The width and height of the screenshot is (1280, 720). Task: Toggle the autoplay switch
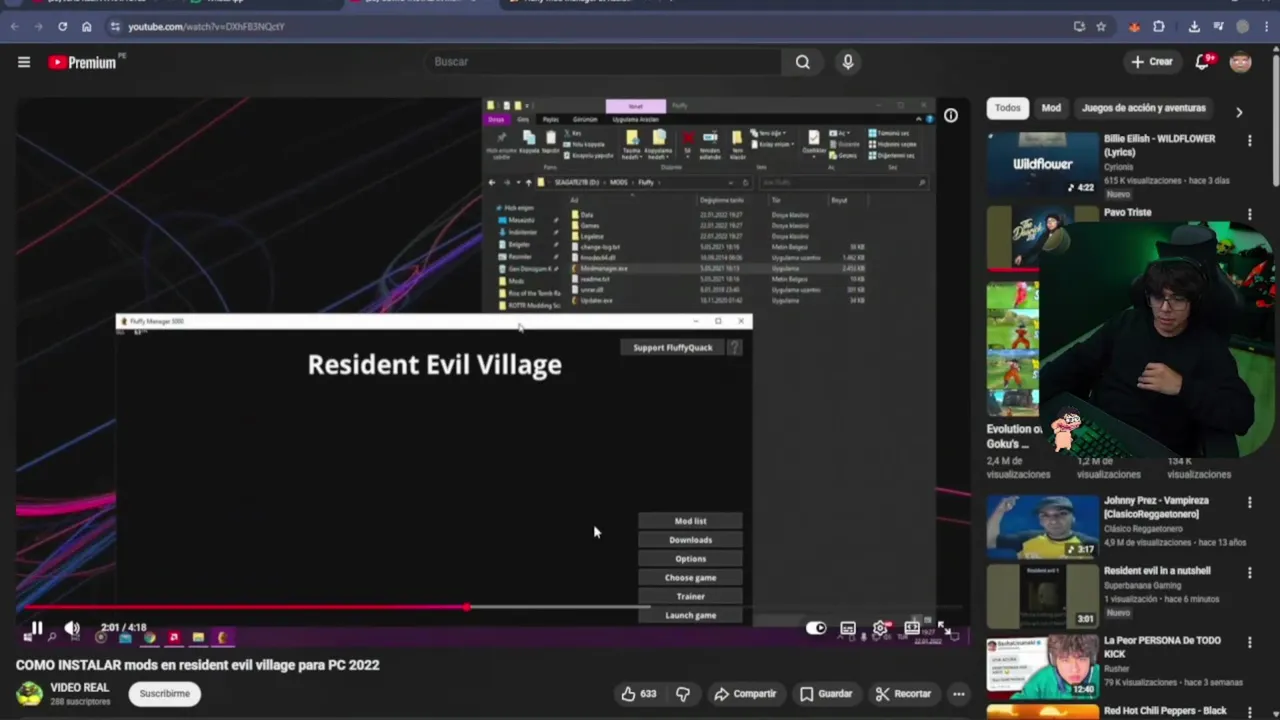tap(816, 628)
